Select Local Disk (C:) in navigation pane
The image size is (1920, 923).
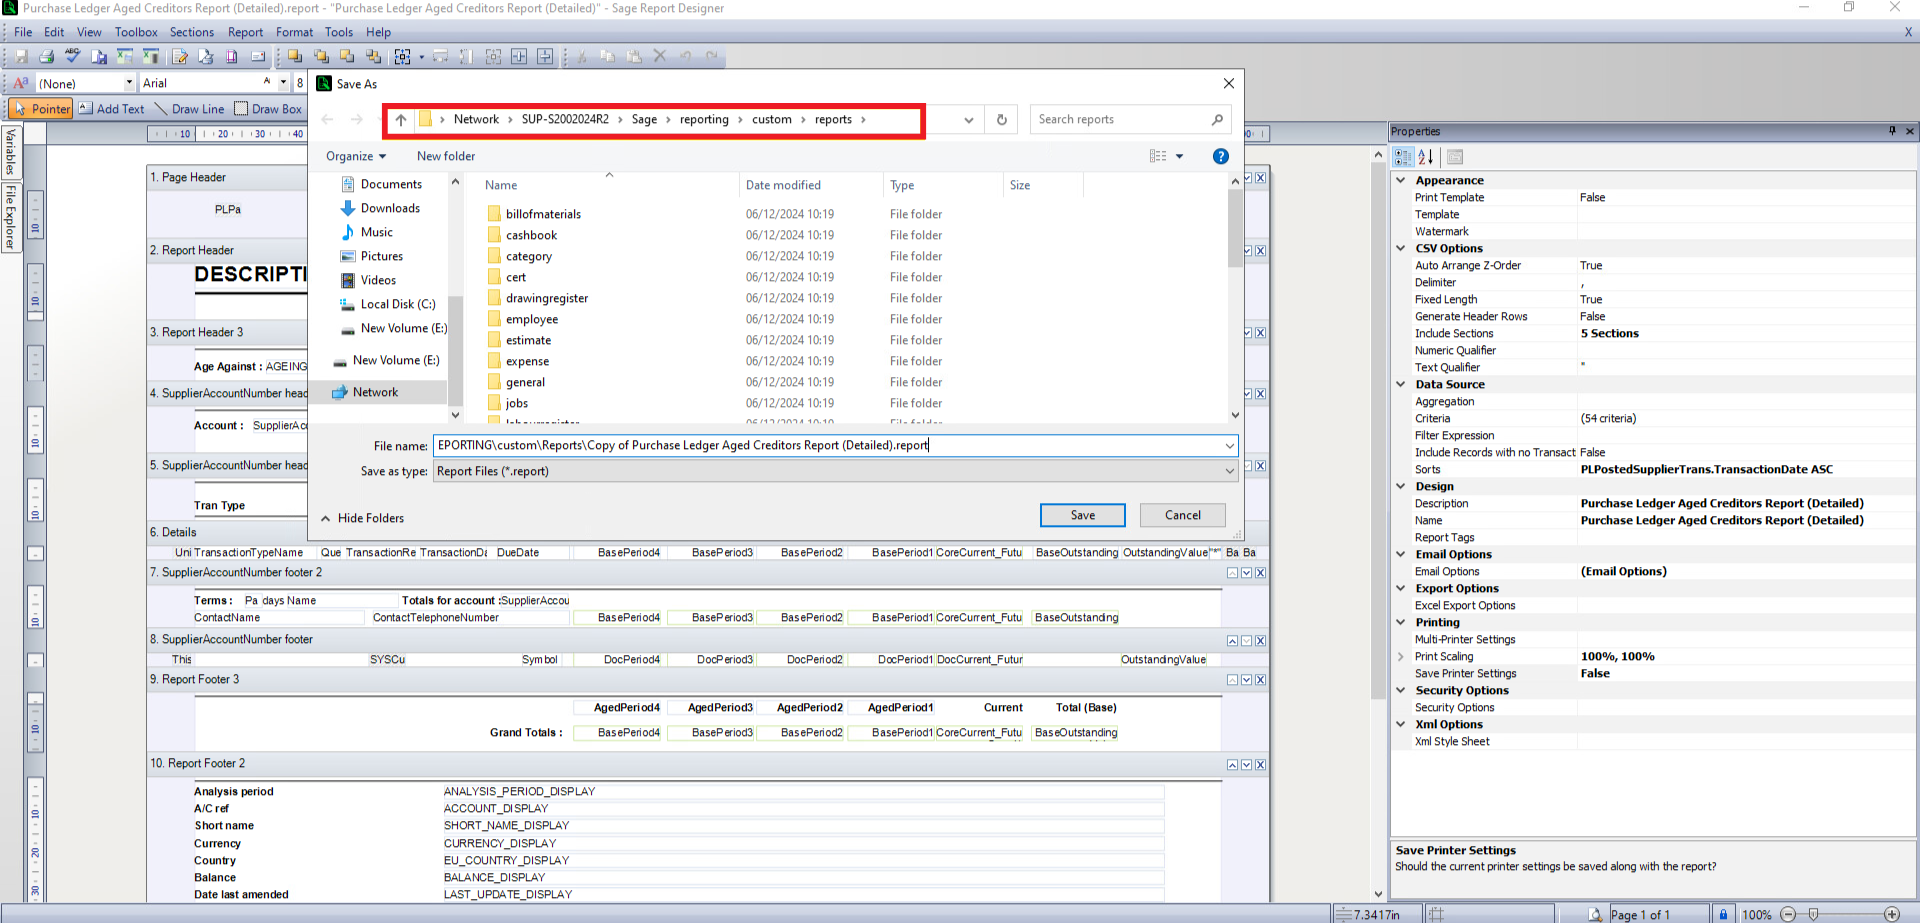click(x=397, y=304)
